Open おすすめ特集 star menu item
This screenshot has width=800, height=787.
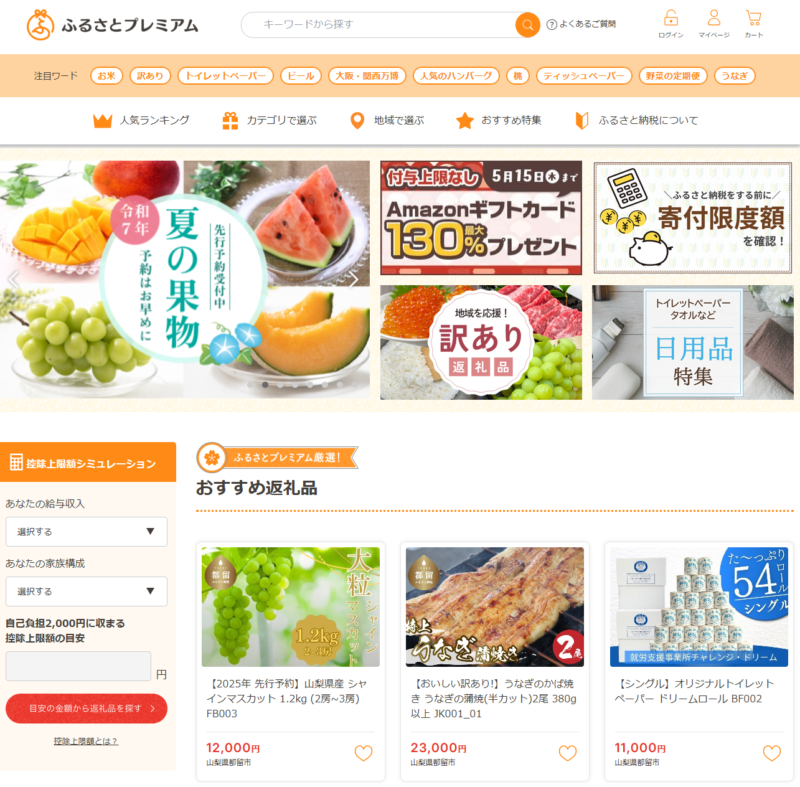pyautogui.click(x=498, y=121)
